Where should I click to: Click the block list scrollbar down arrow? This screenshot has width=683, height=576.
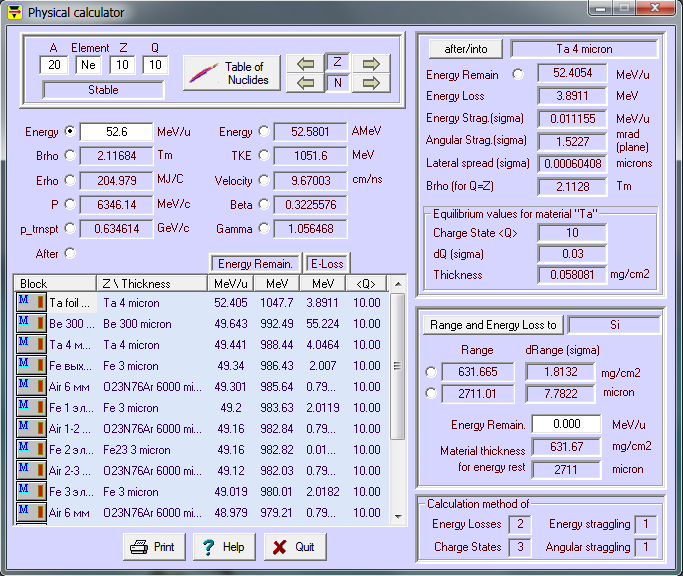click(x=398, y=517)
